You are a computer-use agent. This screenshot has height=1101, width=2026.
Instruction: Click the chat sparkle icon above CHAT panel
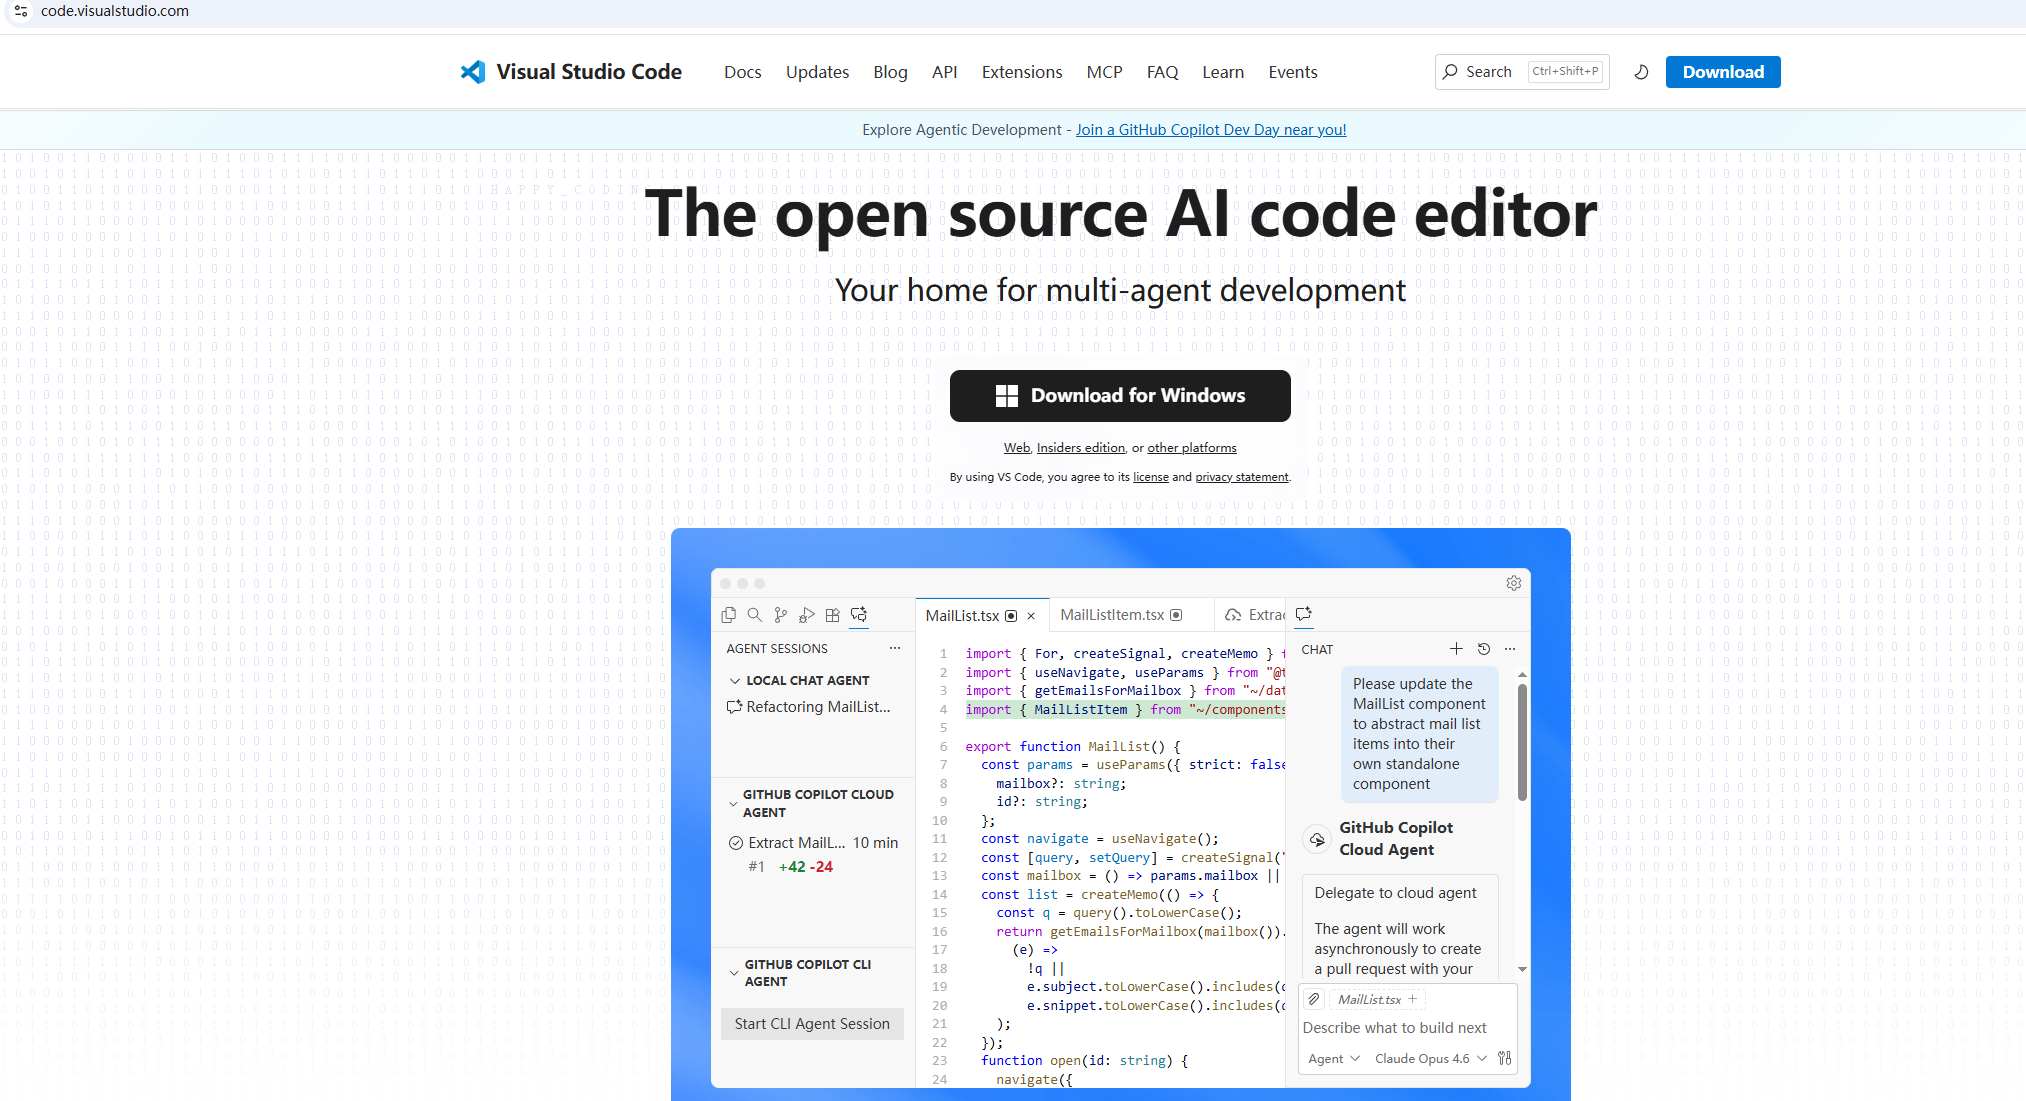pos(1304,614)
